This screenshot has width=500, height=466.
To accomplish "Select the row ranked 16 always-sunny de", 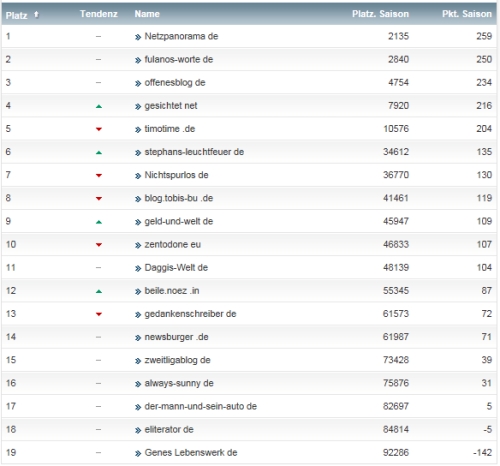I will pos(249,383).
